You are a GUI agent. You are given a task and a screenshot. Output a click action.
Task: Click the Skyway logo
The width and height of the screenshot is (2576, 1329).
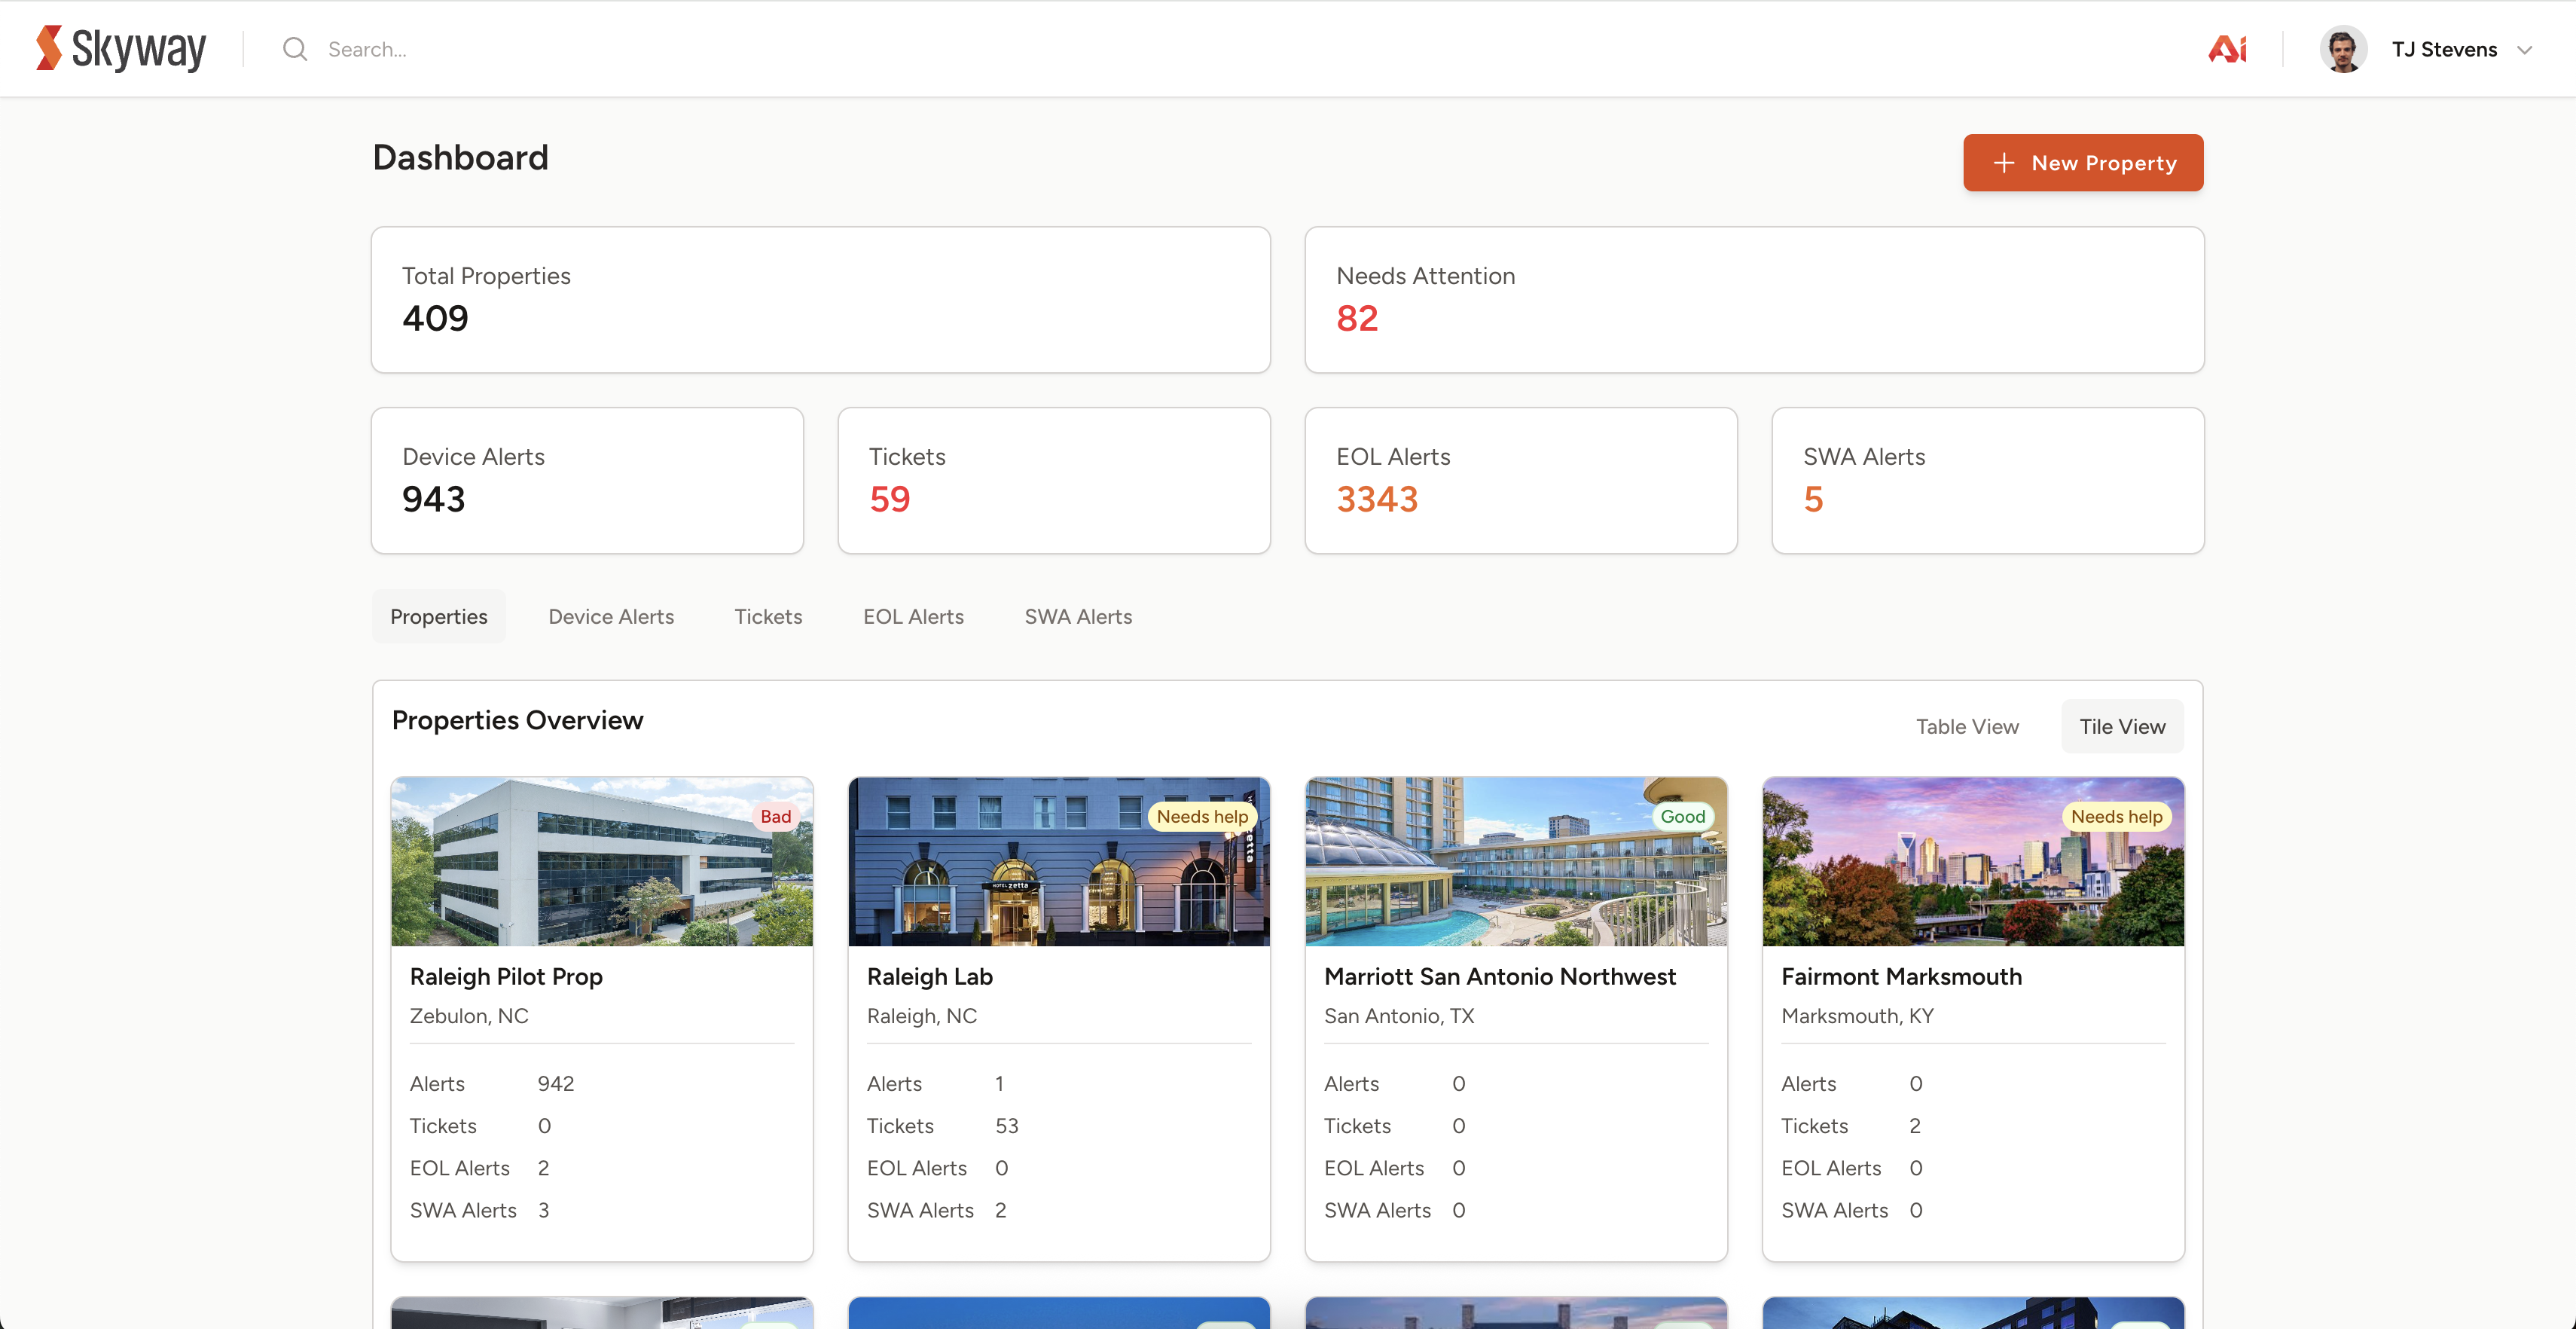120,47
